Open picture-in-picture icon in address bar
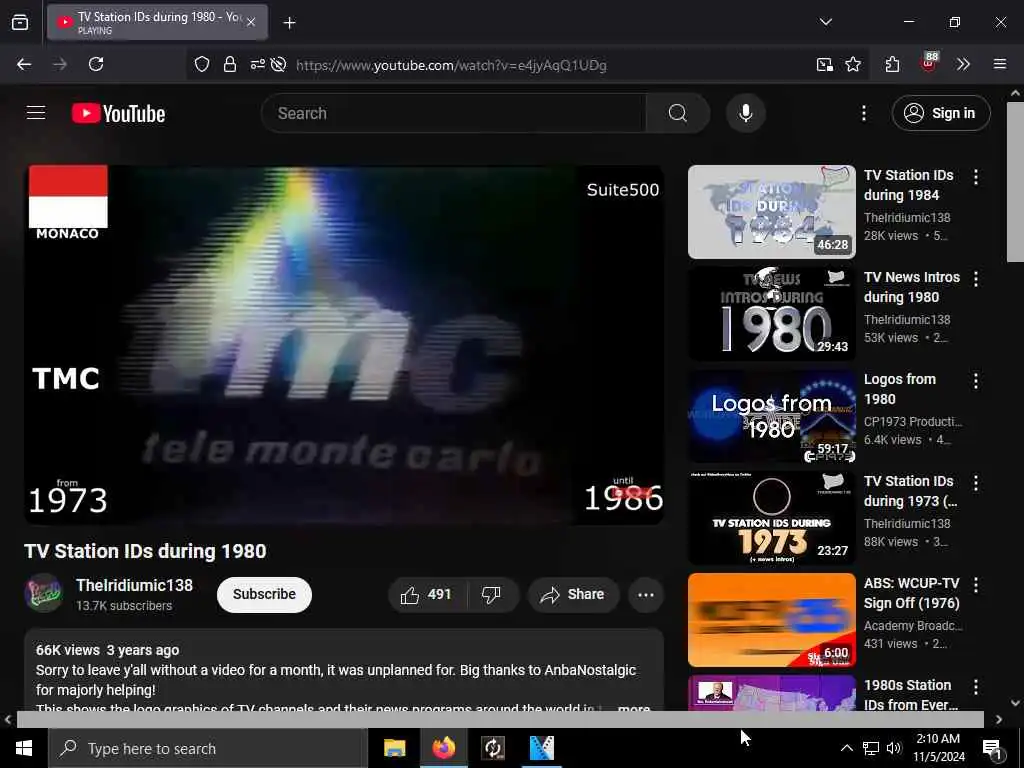The height and width of the screenshot is (768, 1024). pos(825,64)
